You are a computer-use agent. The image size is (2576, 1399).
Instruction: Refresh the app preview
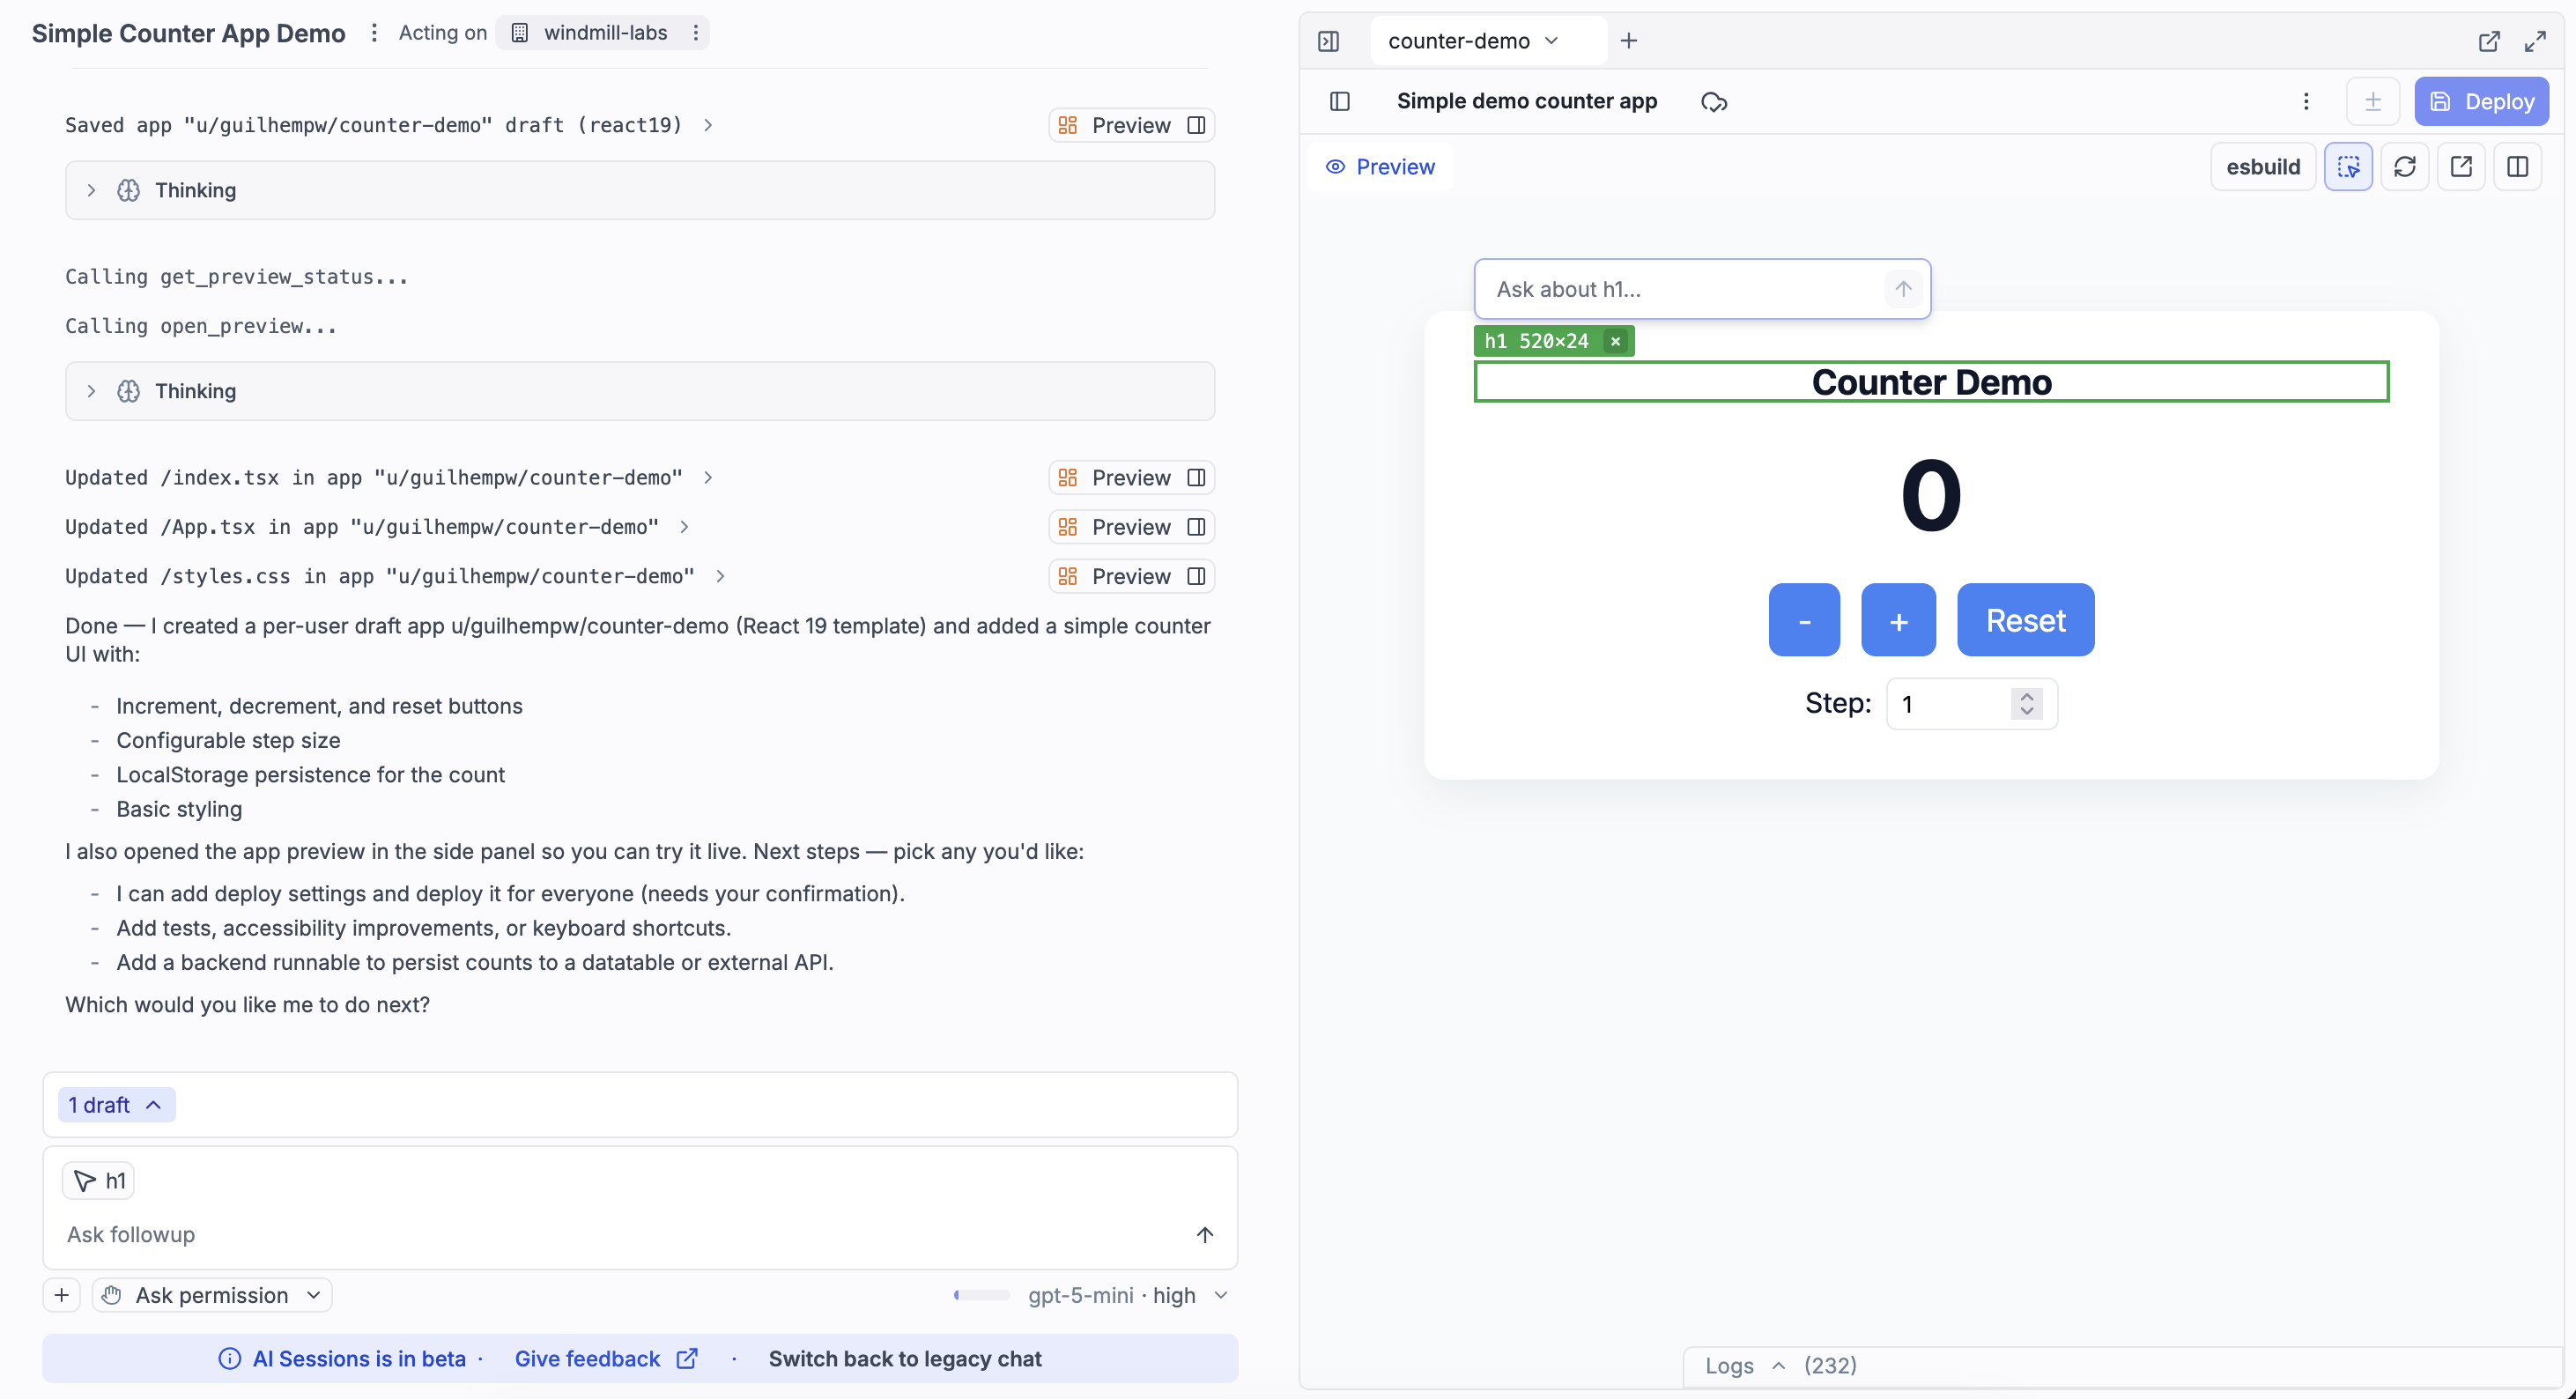click(x=2404, y=166)
